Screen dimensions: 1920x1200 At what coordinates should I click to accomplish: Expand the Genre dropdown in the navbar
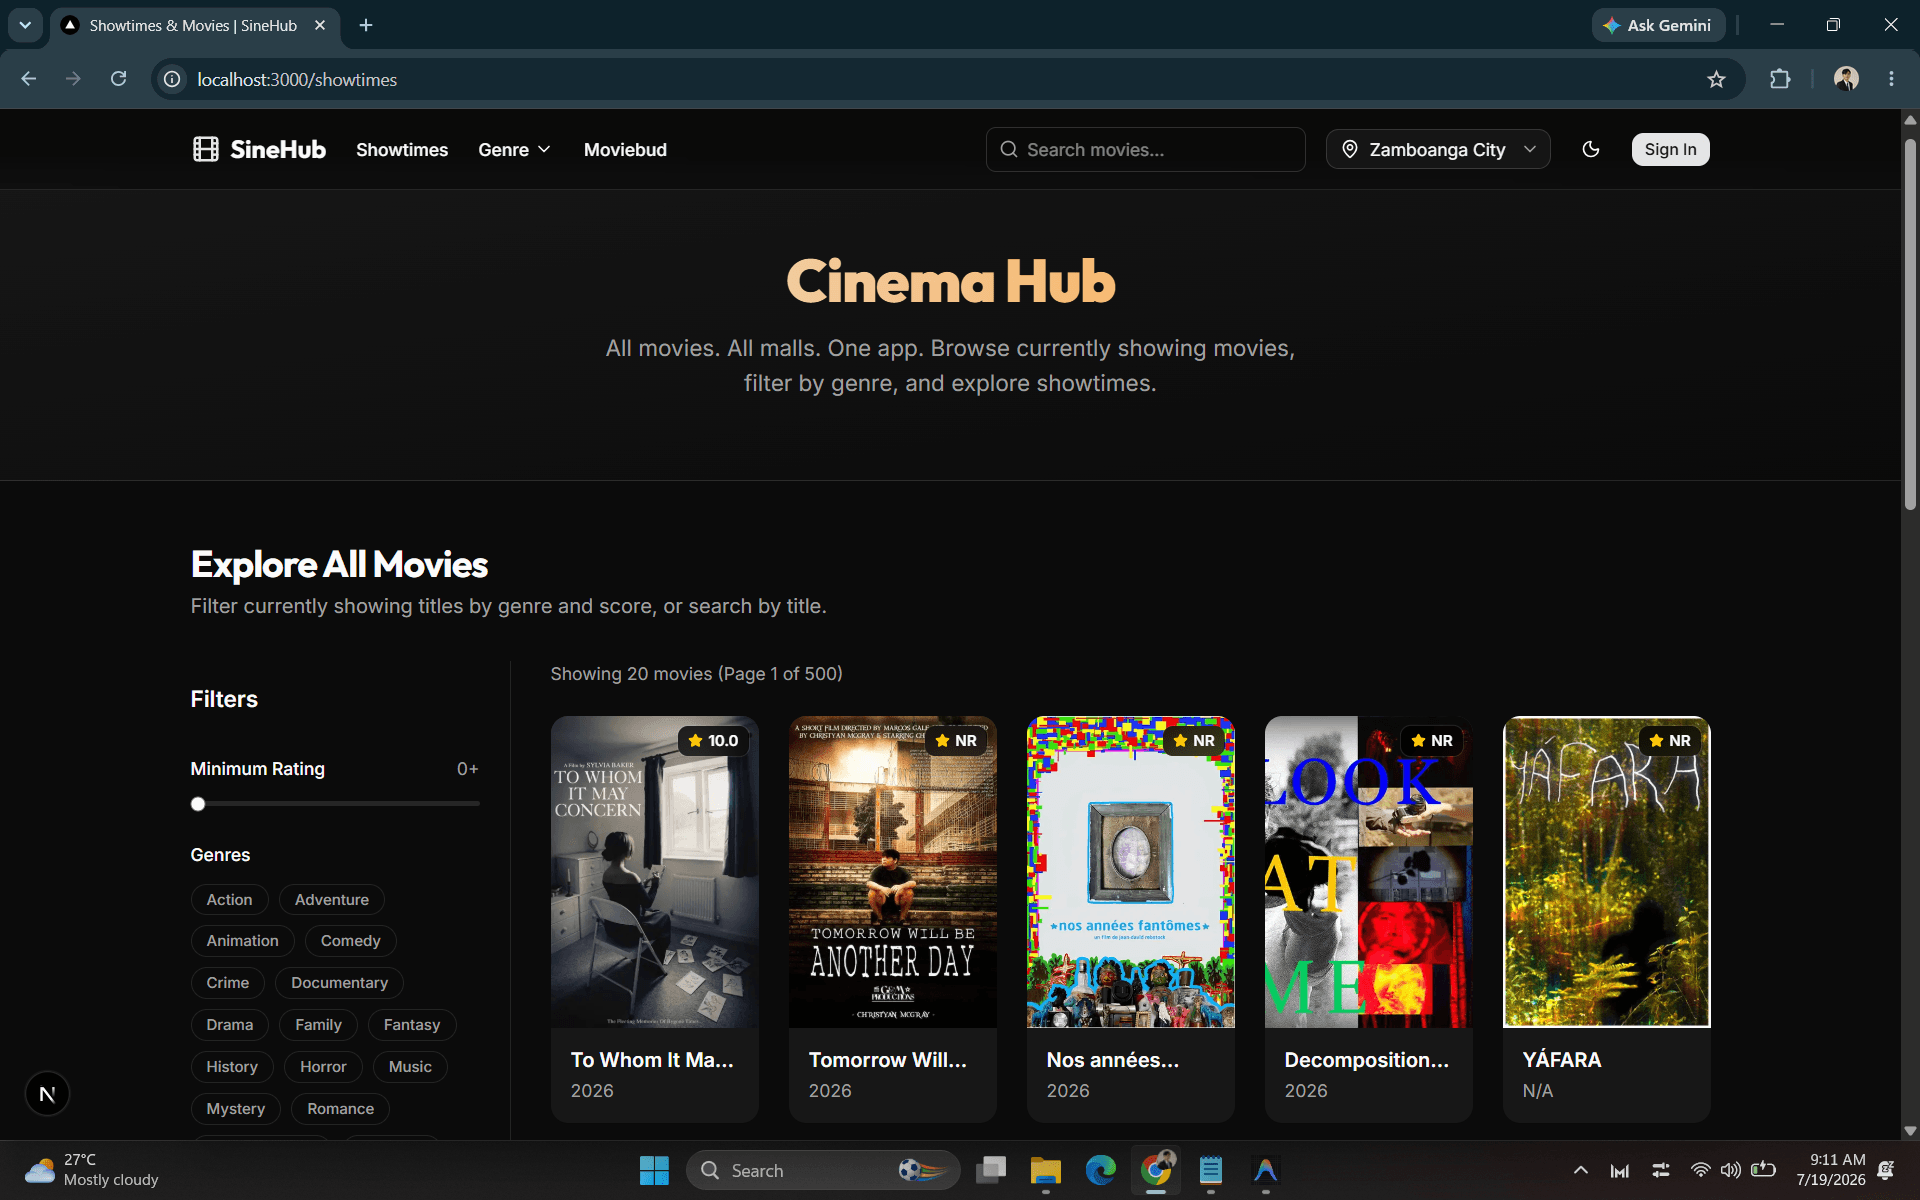(x=514, y=149)
